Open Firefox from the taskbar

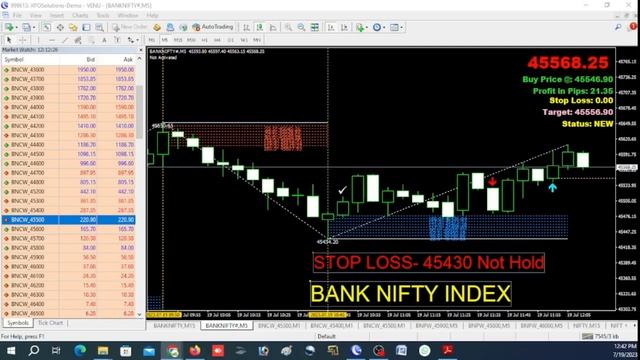[195, 351]
